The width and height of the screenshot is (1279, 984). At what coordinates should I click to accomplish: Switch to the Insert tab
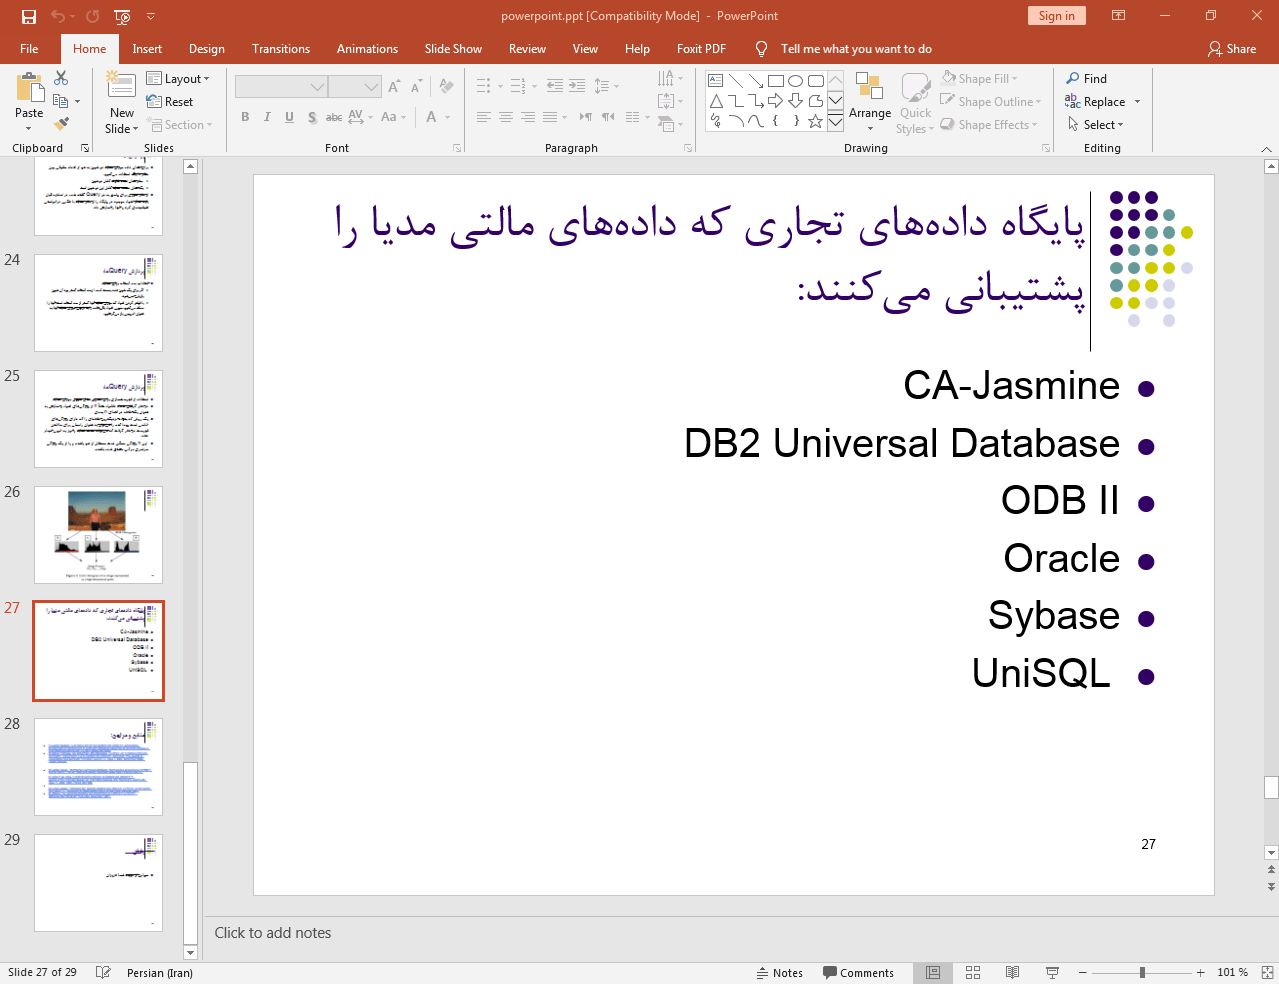[147, 48]
